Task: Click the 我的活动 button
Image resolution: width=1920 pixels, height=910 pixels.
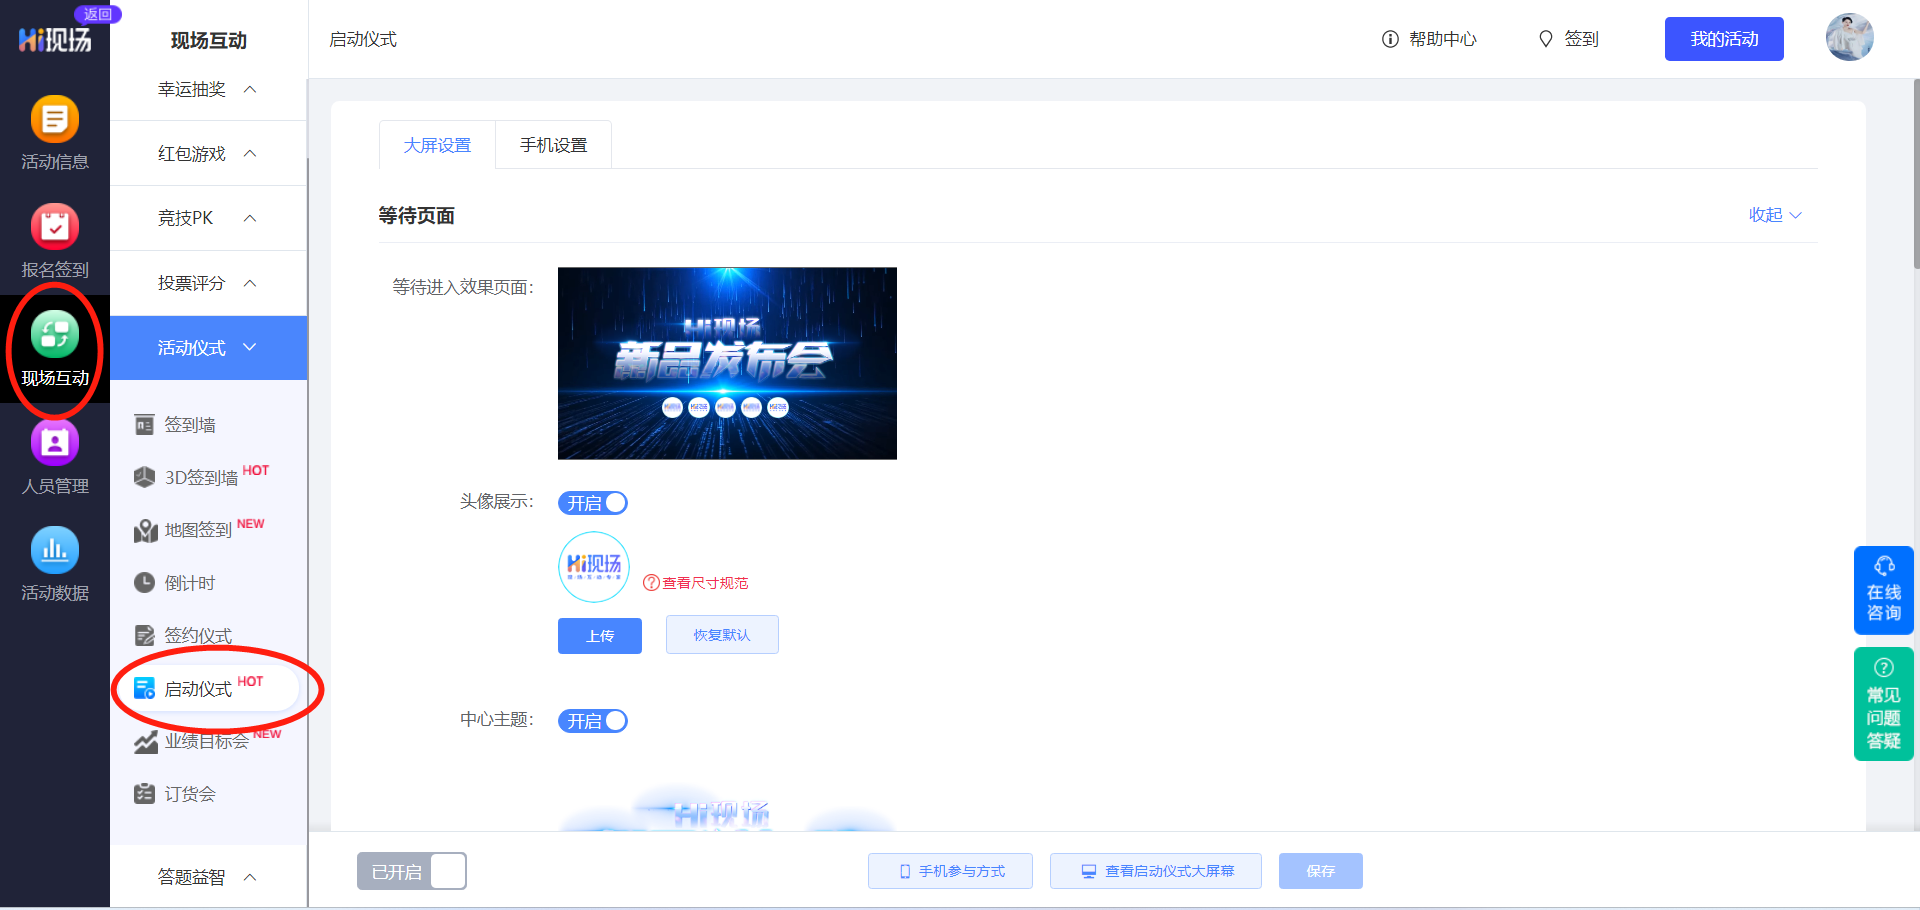Action: (x=1724, y=39)
